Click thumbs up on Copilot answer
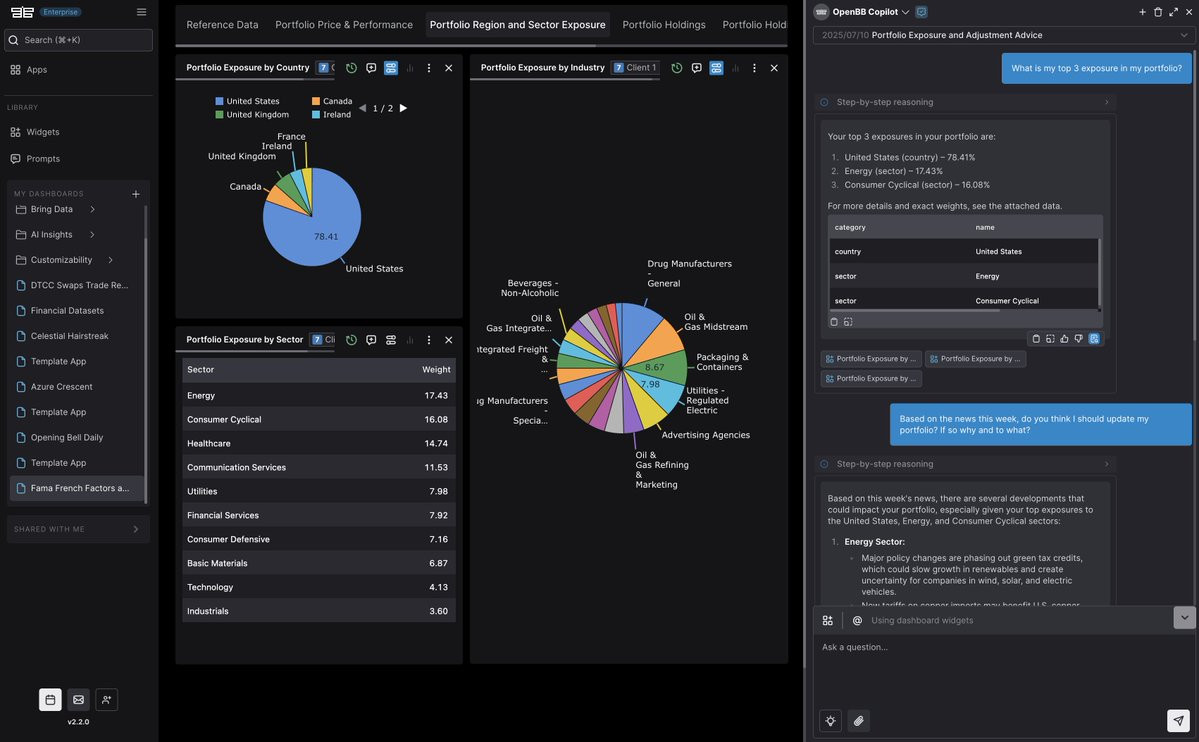Image resolution: width=1199 pixels, height=742 pixels. [1064, 338]
